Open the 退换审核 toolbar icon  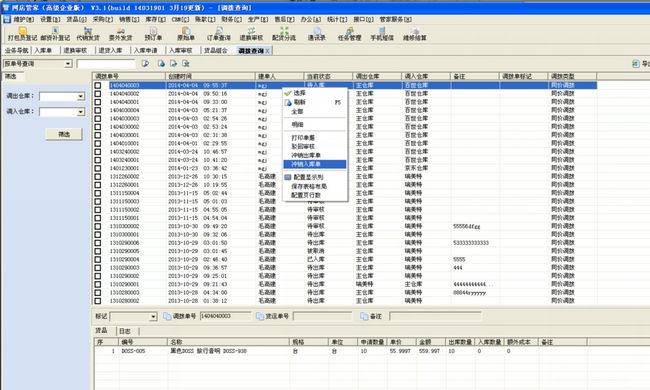pyautogui.click(x=251, y=34)
